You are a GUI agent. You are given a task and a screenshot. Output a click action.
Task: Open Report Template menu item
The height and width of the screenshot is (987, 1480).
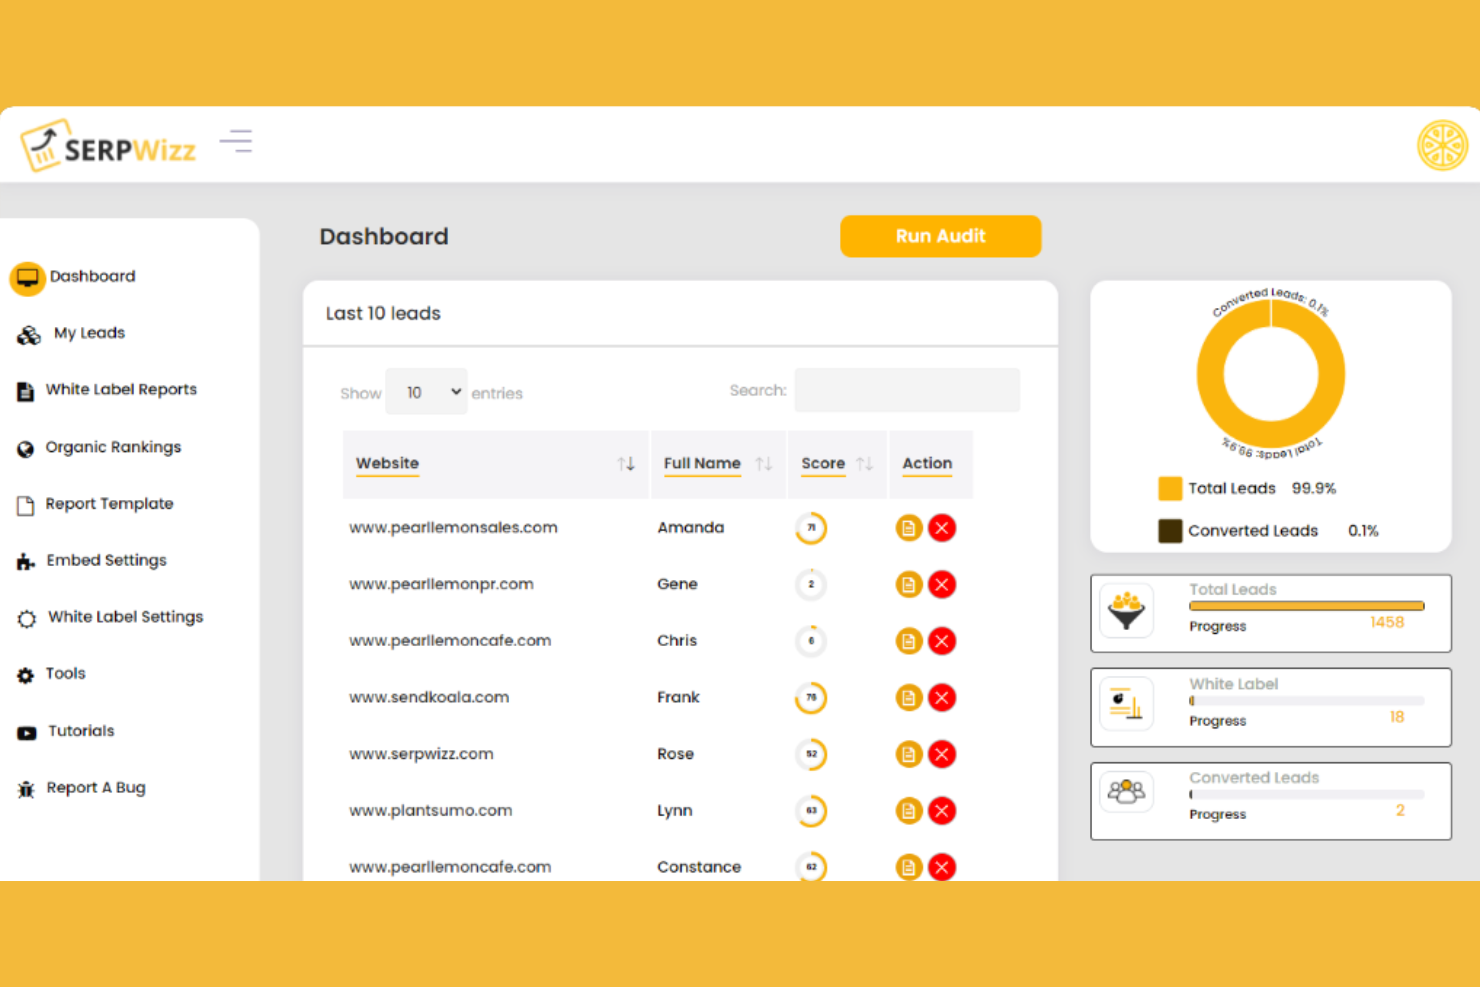pos(109,504)
